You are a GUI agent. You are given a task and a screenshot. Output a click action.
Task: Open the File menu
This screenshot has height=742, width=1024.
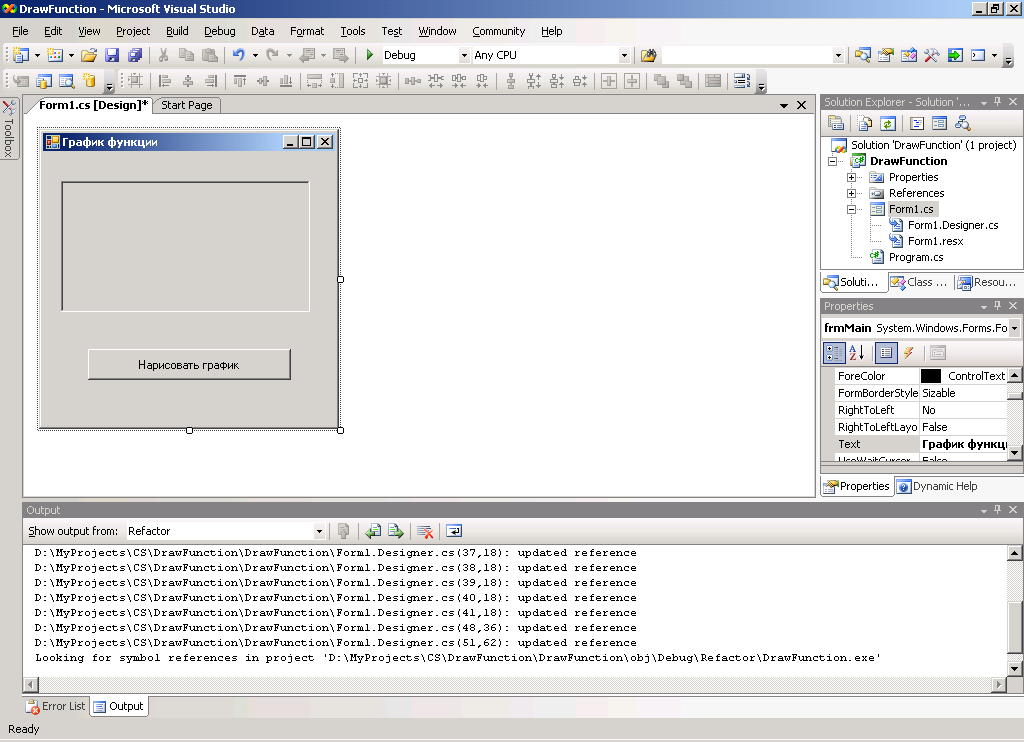(20, 31)
